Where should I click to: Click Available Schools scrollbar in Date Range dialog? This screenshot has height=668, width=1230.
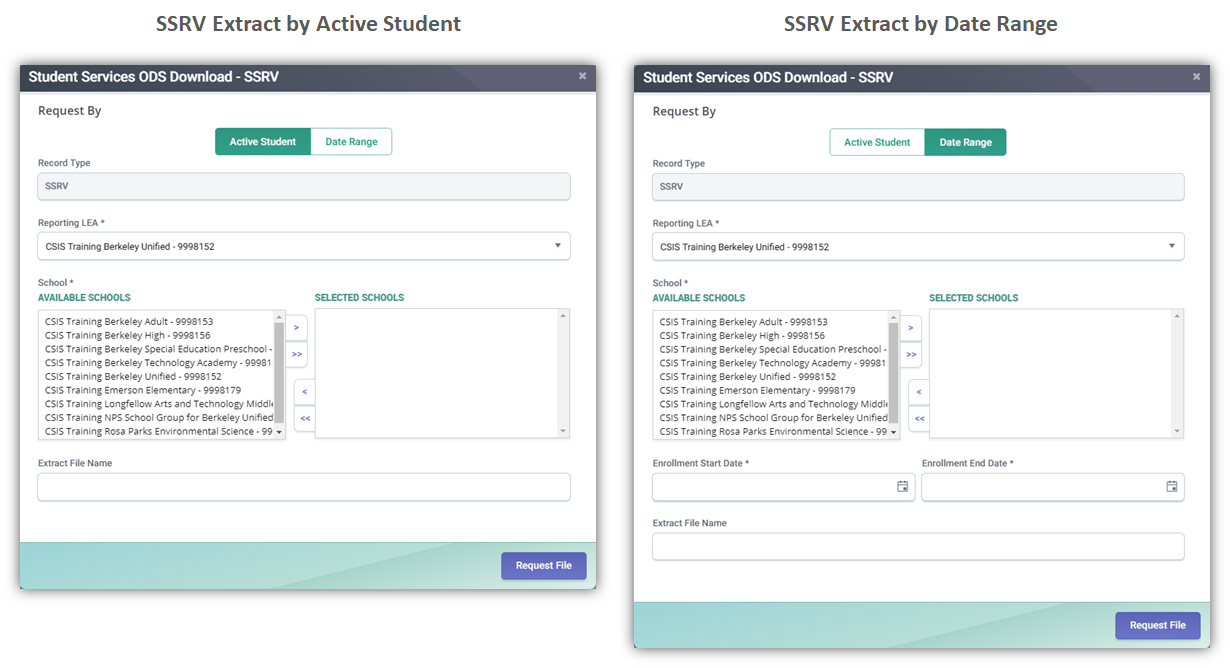[894, 374]
